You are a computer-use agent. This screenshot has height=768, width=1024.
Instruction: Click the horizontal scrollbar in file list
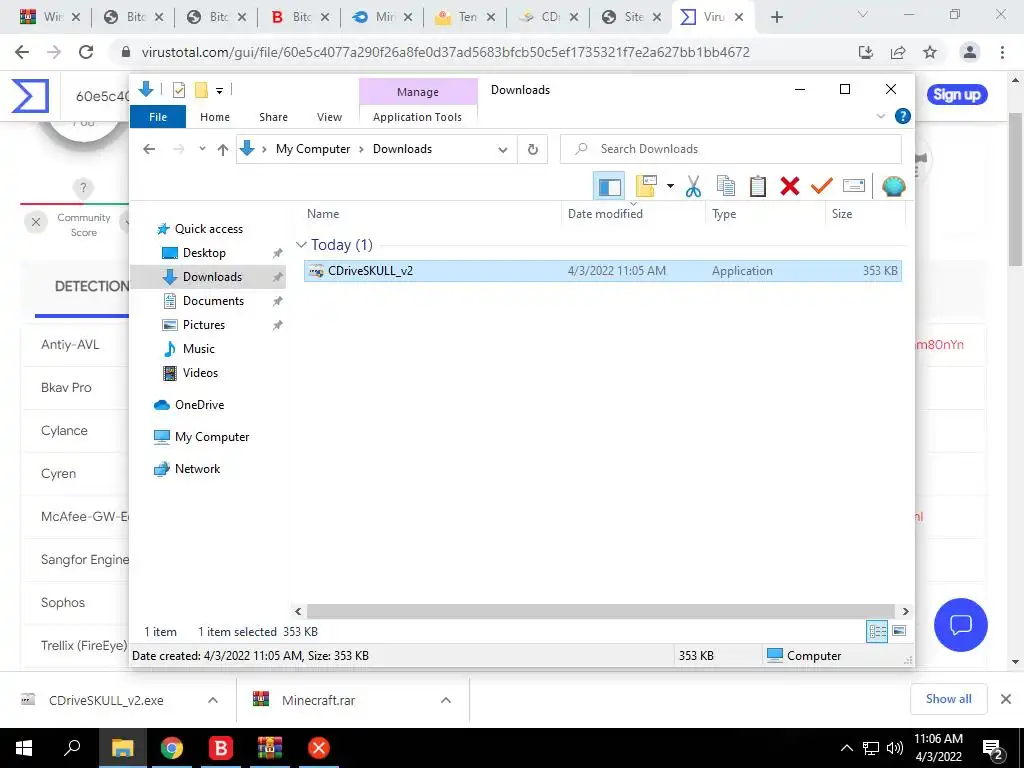pyautogui.click(x=601, y=611)
